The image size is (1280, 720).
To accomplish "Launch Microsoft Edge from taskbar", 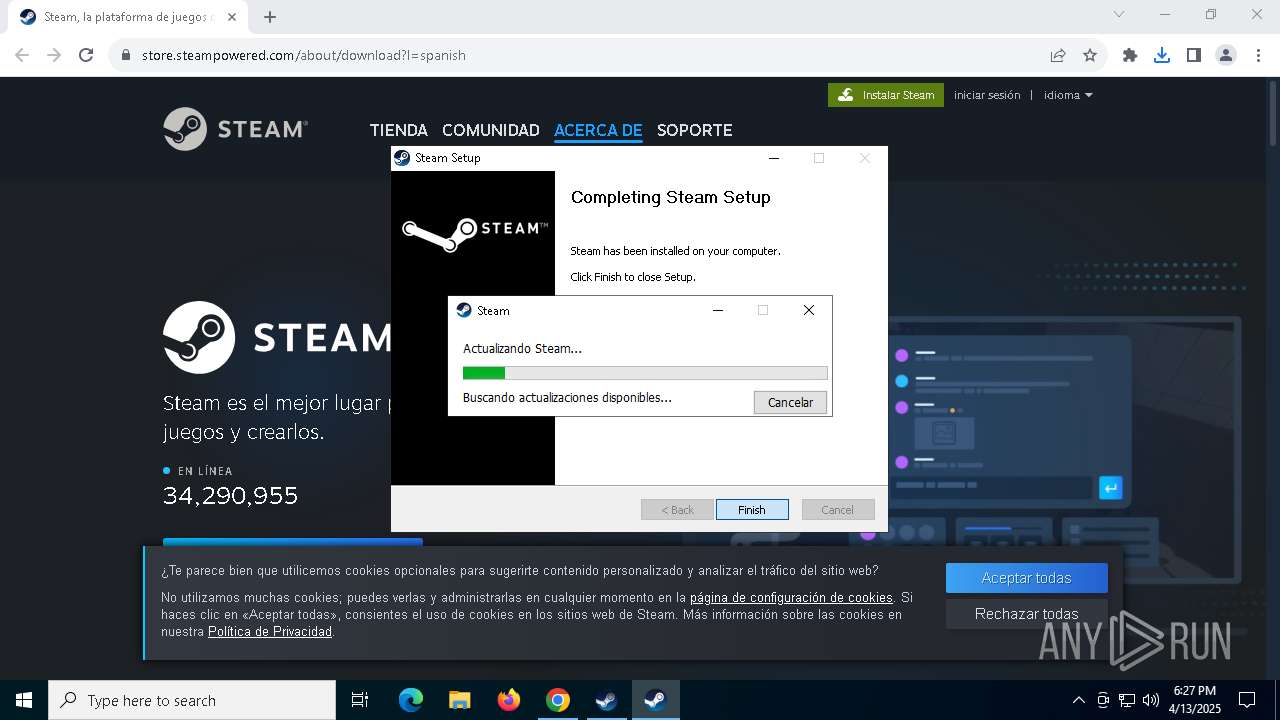I will coord(411,700).
